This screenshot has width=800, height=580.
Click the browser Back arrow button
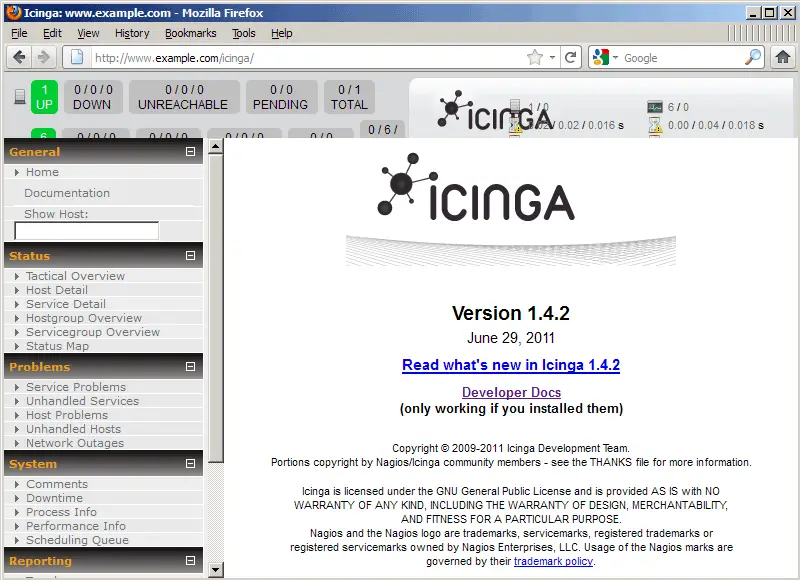19,57
